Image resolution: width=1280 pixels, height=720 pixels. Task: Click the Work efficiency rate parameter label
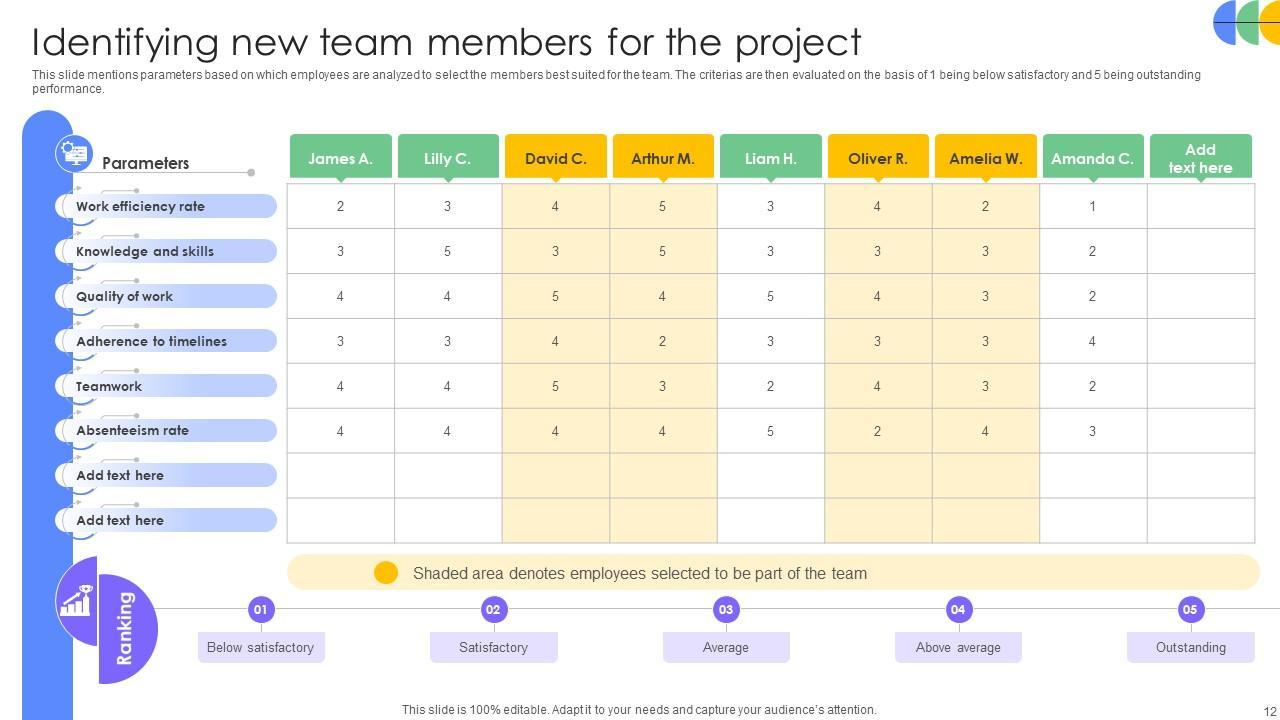[140, 206]
